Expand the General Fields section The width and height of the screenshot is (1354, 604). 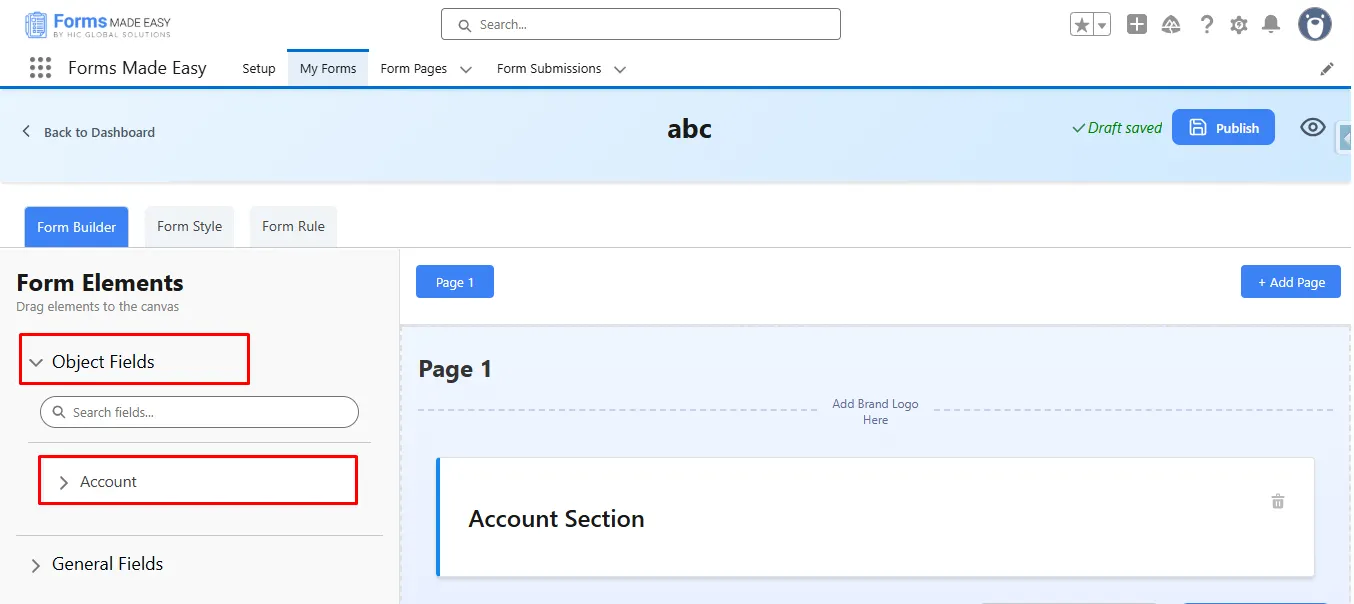tap(37, 565)
